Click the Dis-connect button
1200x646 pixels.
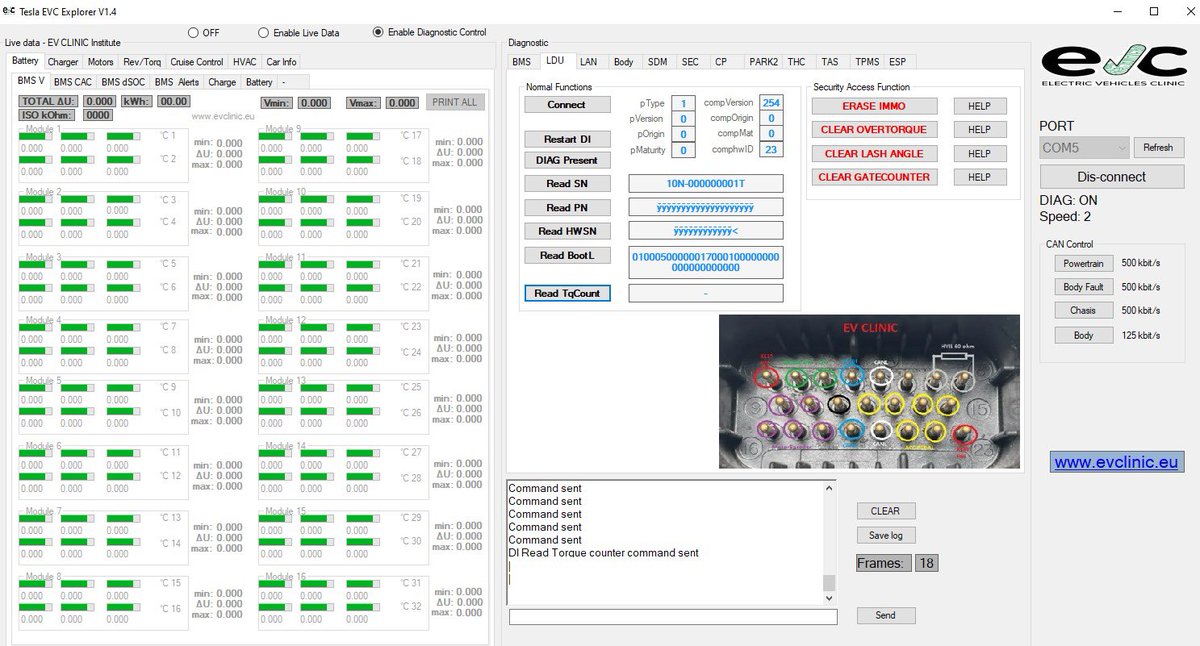tap(1111, 177)
